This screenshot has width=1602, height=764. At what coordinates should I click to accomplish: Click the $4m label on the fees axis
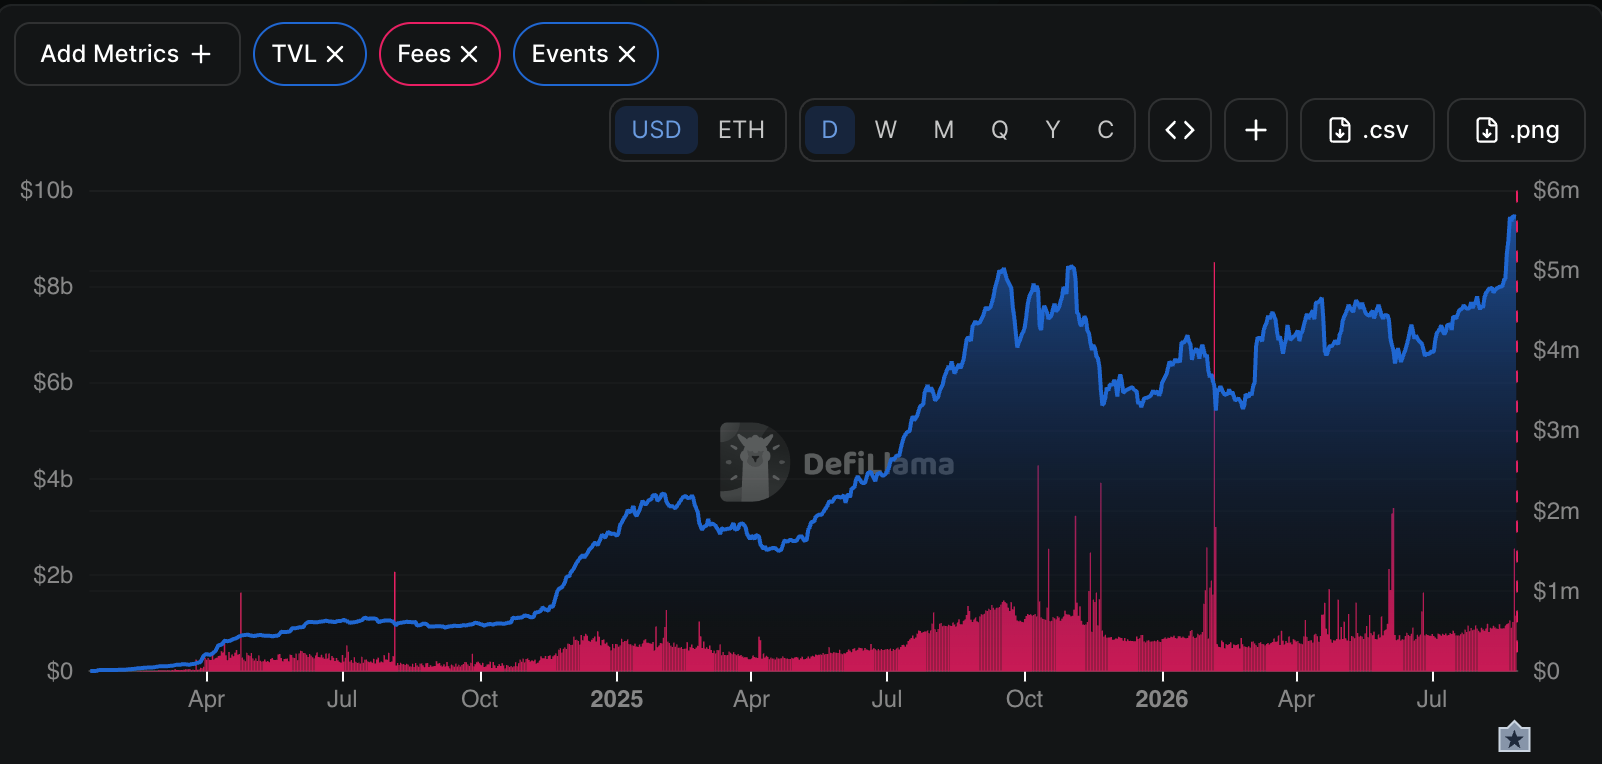(1556, 350)
